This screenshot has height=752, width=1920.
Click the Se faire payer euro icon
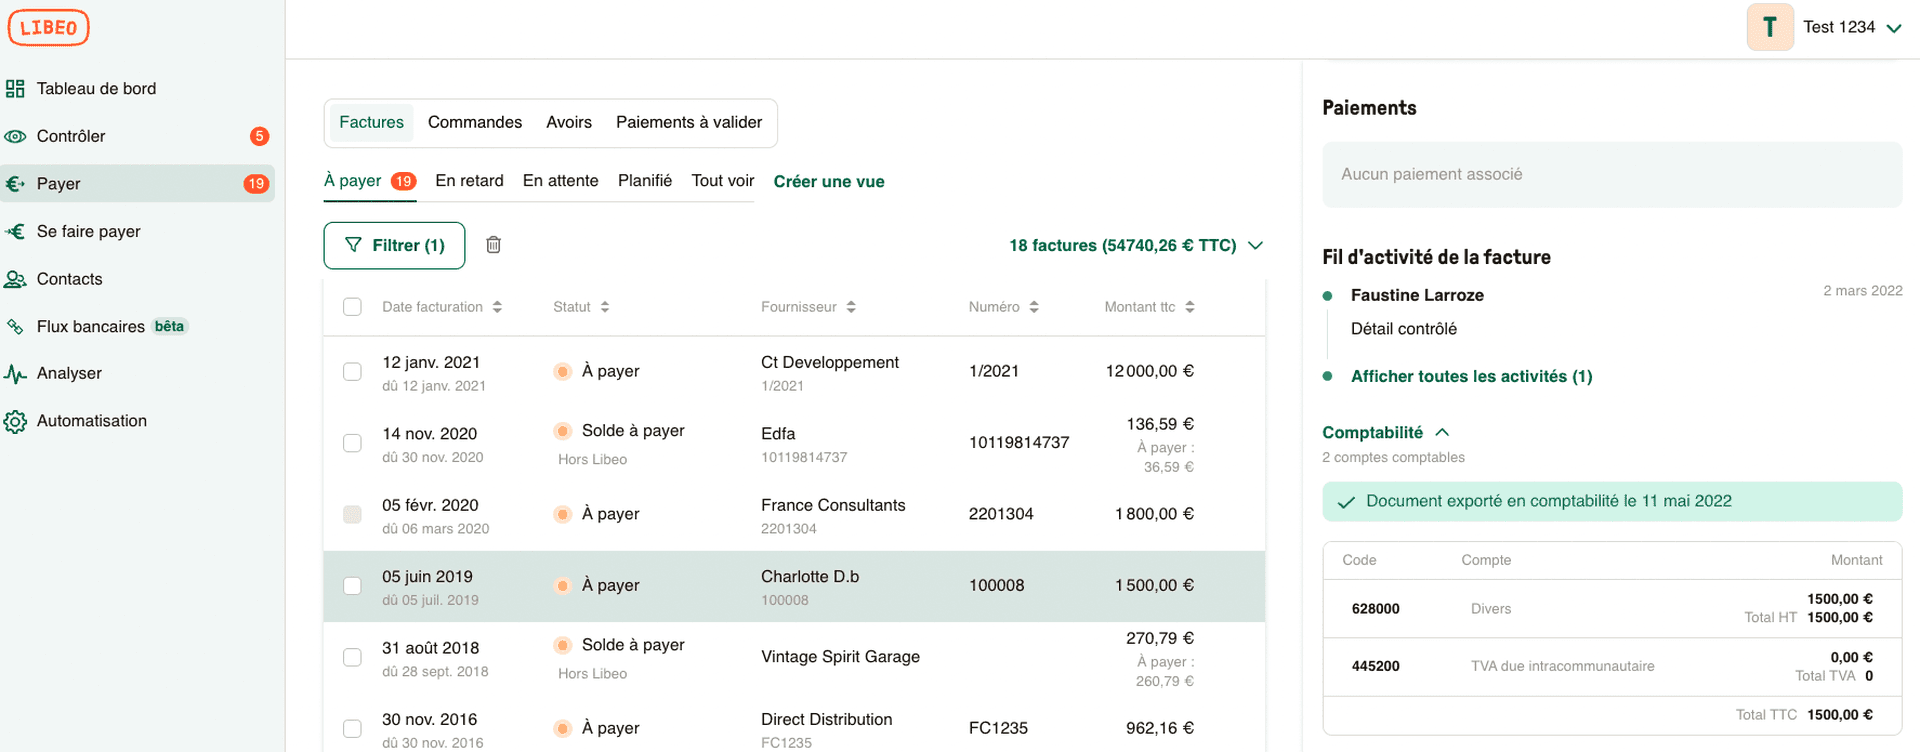pyautogui.click(x=15, y=231)
